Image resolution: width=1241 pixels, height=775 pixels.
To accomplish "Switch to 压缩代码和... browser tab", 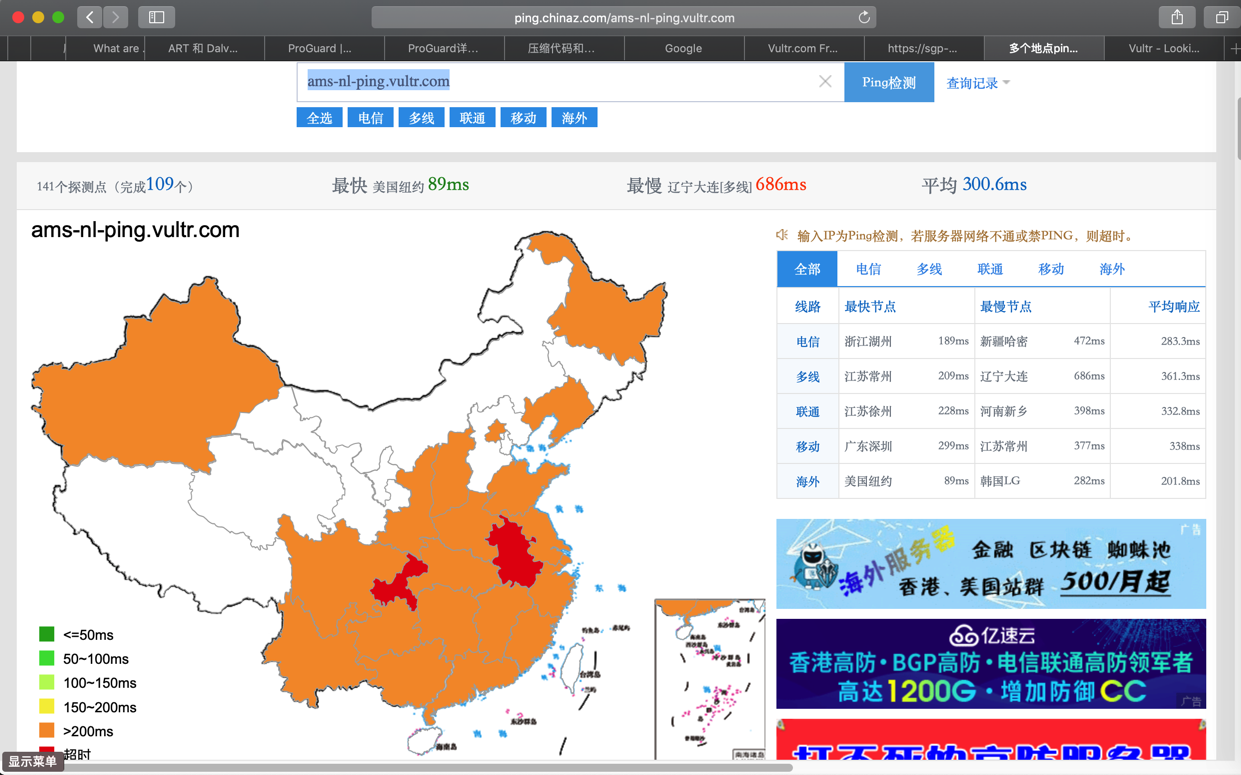I will (x=562, y=48).
